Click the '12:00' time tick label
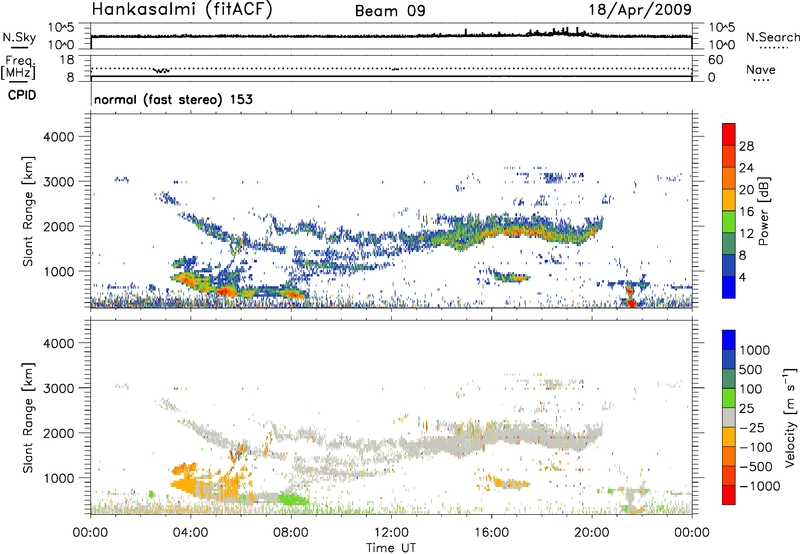The image size is (800, 554). tap(391, 533)
